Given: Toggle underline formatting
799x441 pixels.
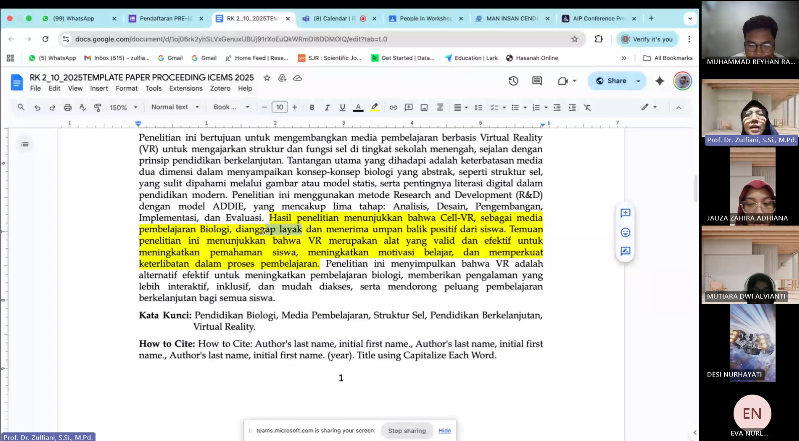Looking at the screenshot, I should tap(342, 107).
